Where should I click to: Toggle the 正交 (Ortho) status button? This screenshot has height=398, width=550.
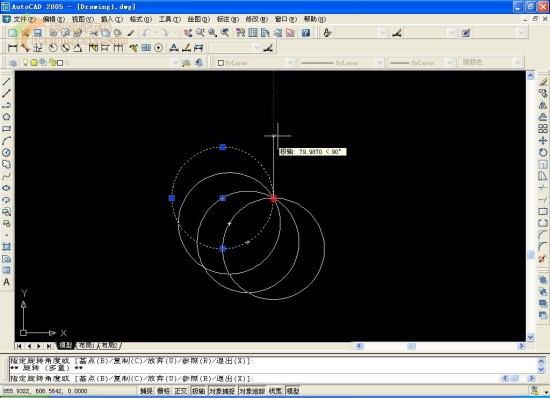(x=181, y=391)
